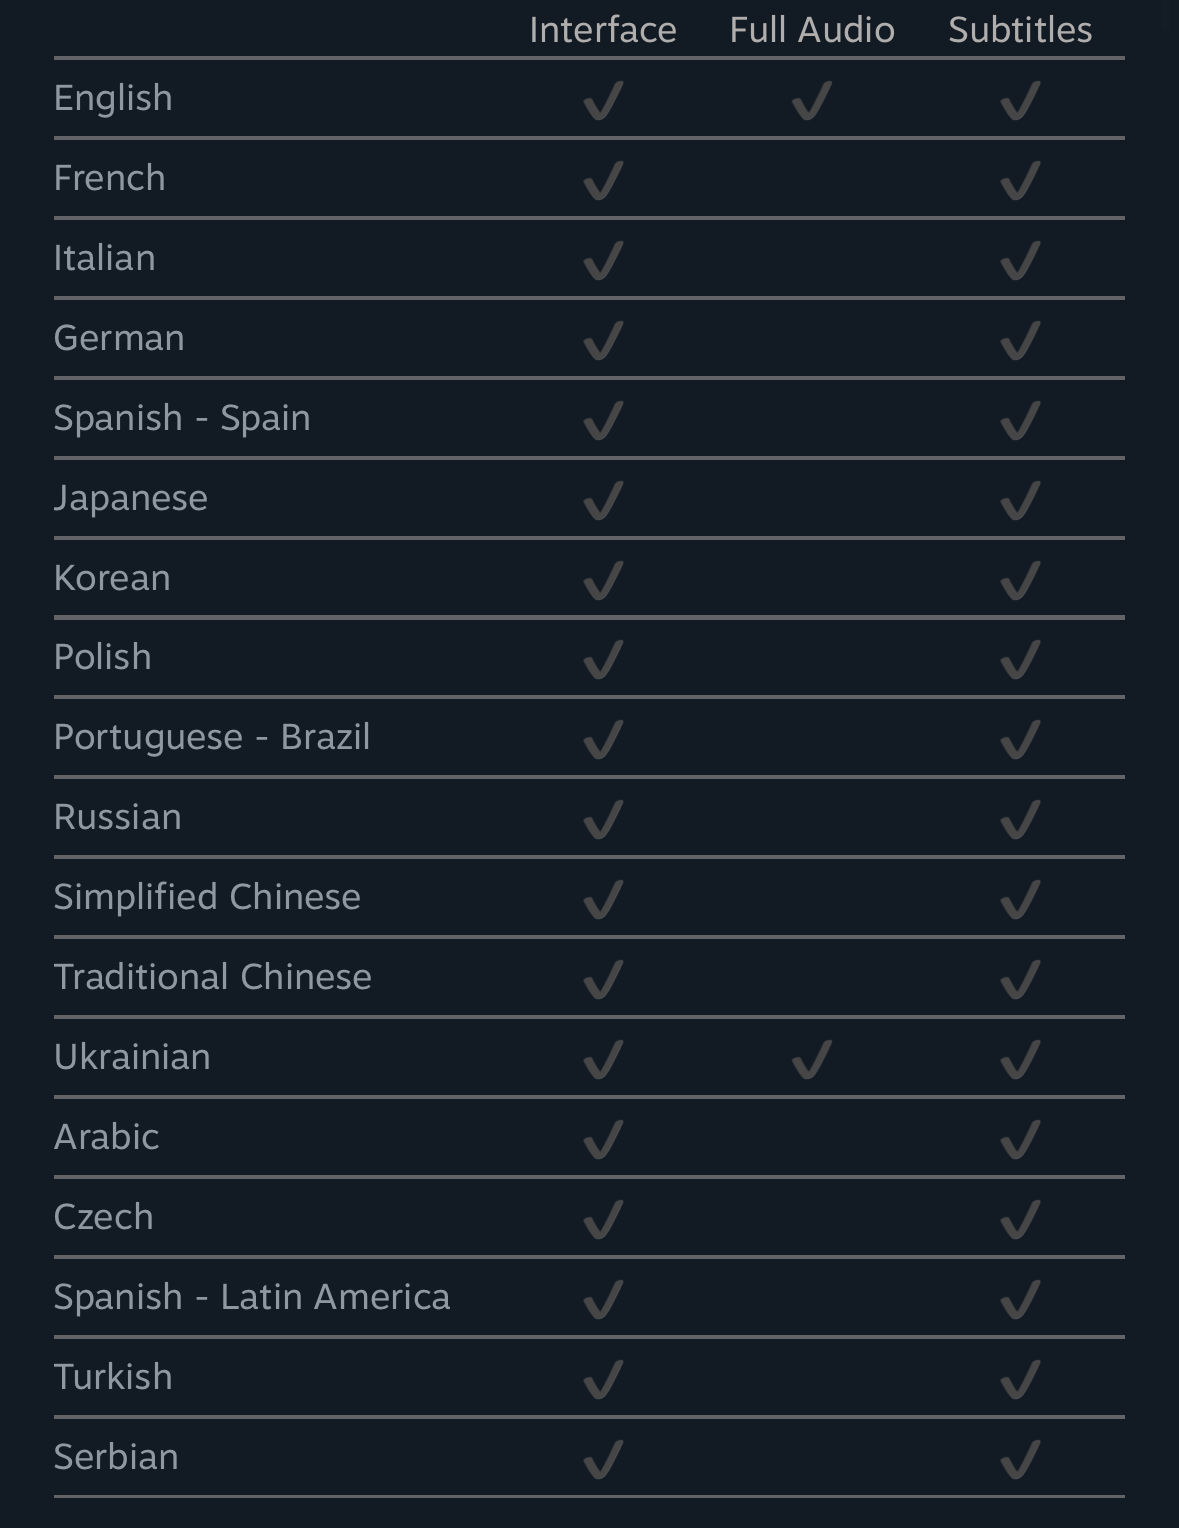
Task: Click the Serbian Interface checkmark
Action: pos(603,1460)
